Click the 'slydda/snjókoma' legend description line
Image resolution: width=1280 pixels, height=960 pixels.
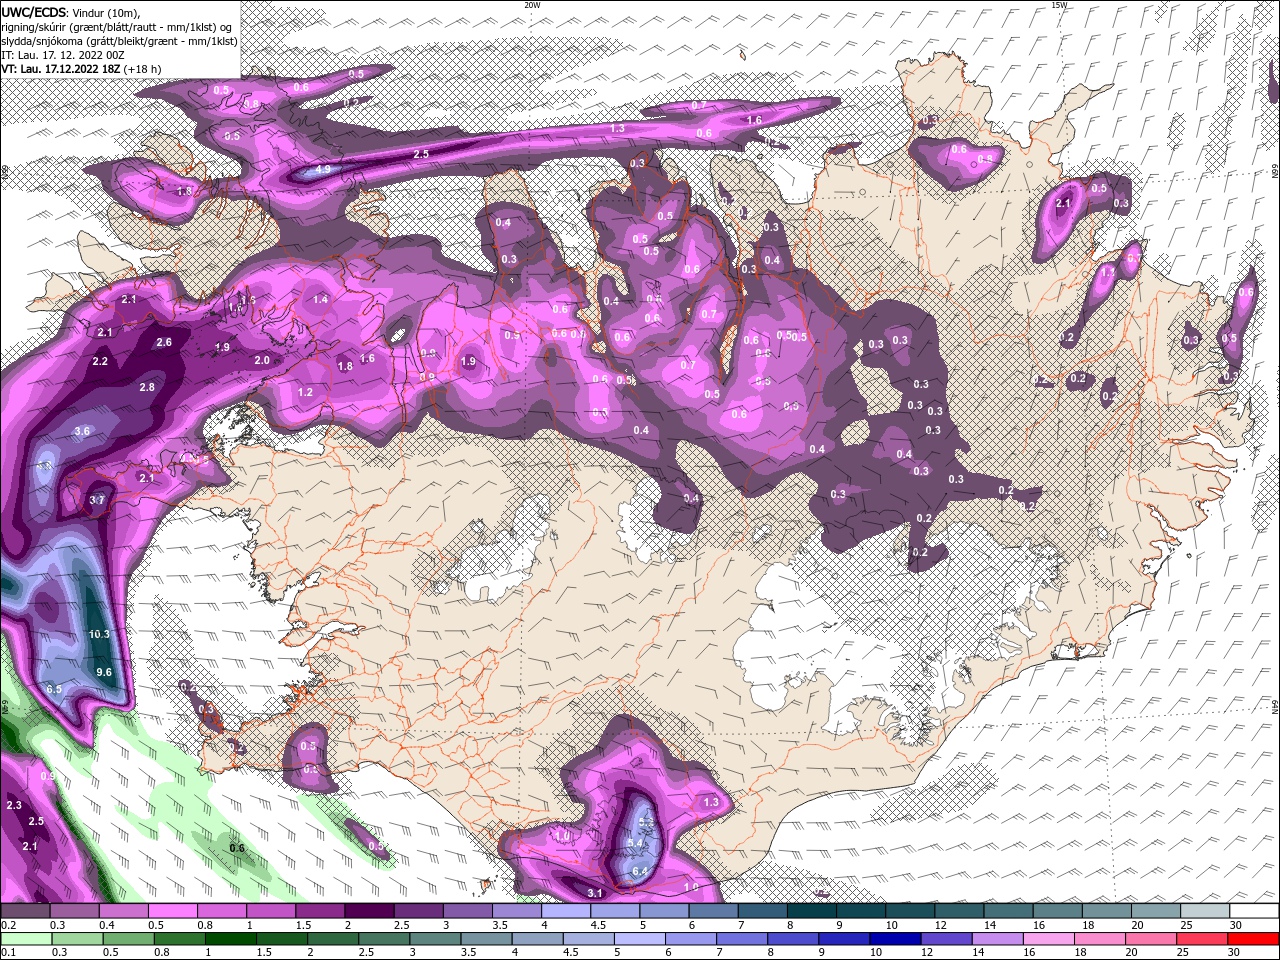point(119,41)
